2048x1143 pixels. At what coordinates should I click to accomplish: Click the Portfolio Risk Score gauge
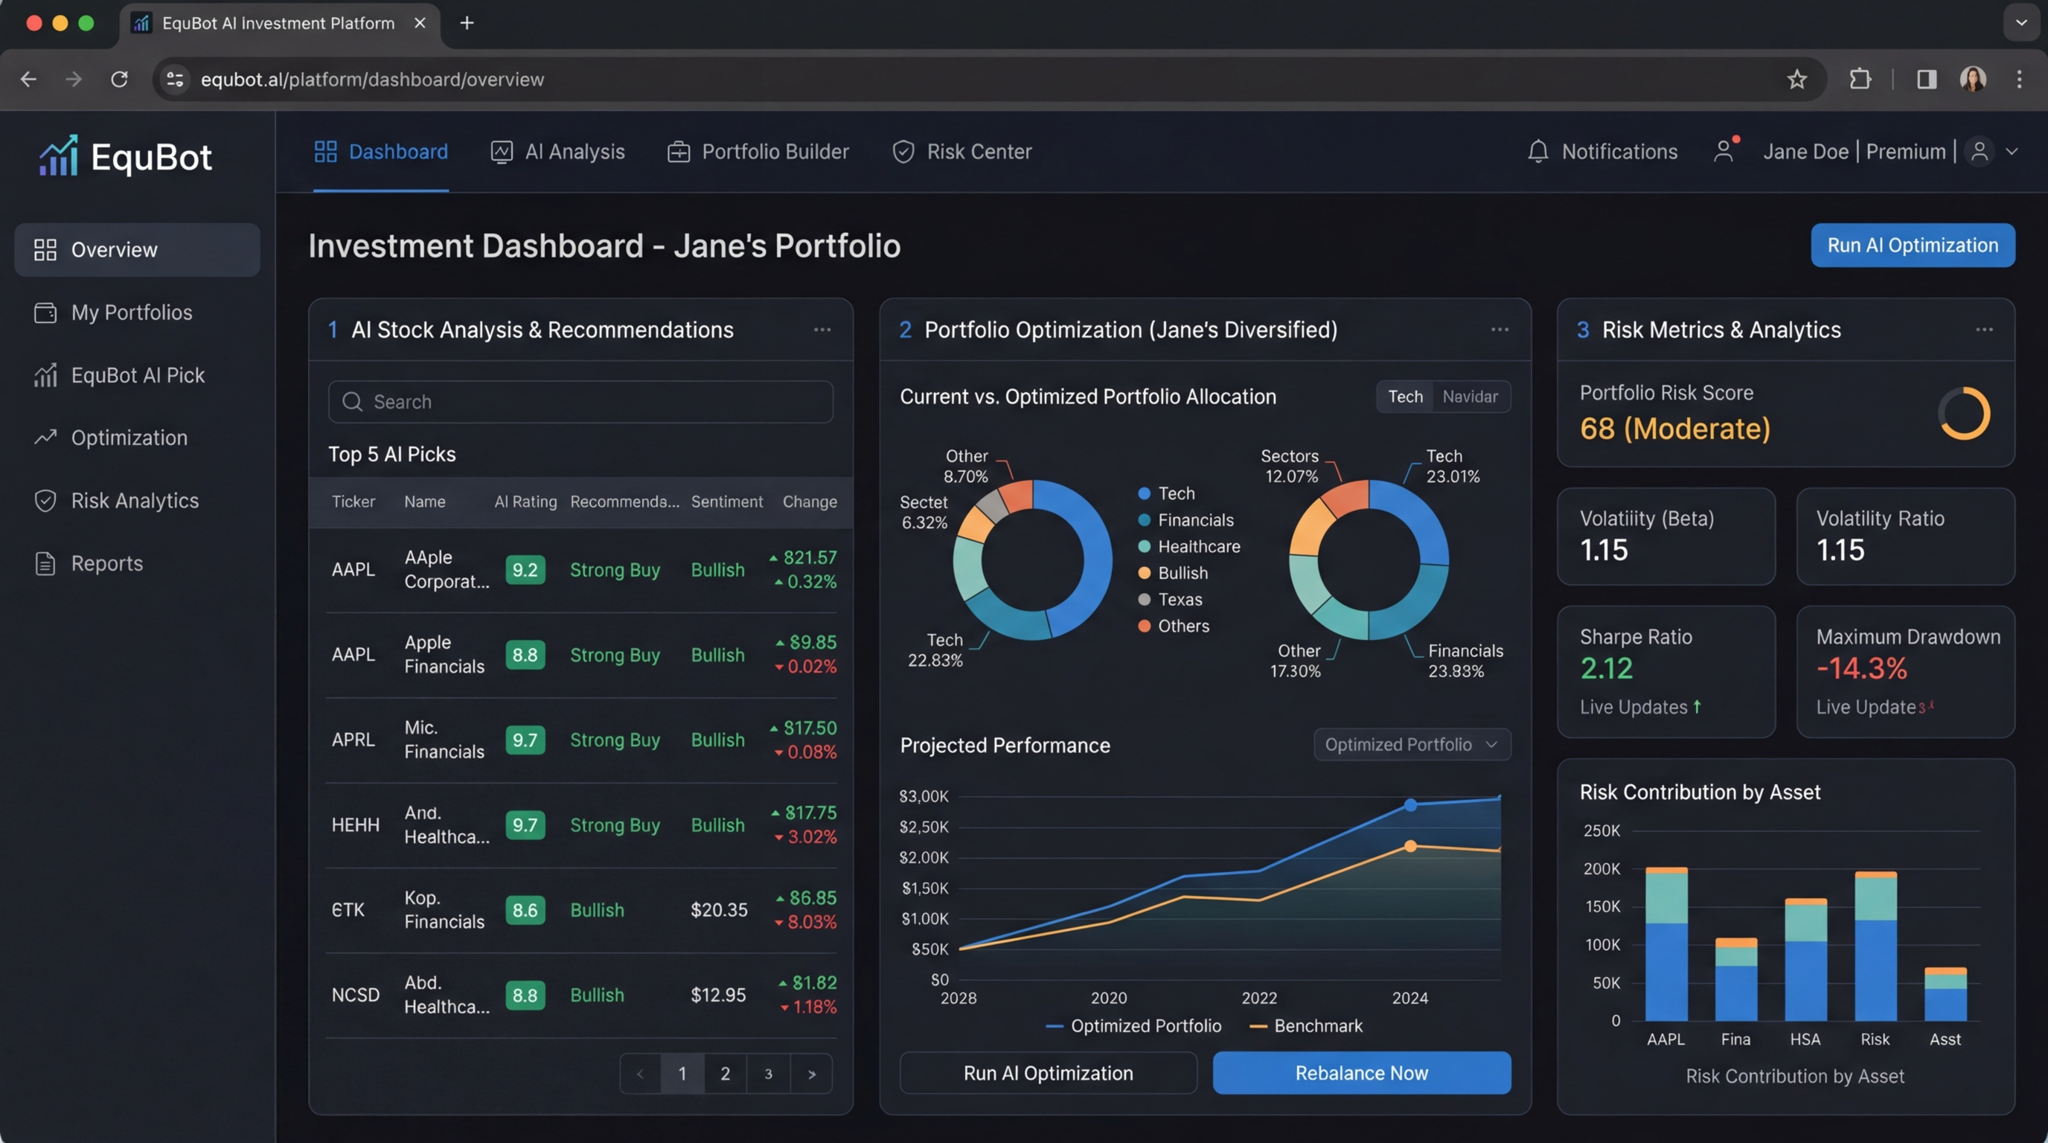point(1963,413)
